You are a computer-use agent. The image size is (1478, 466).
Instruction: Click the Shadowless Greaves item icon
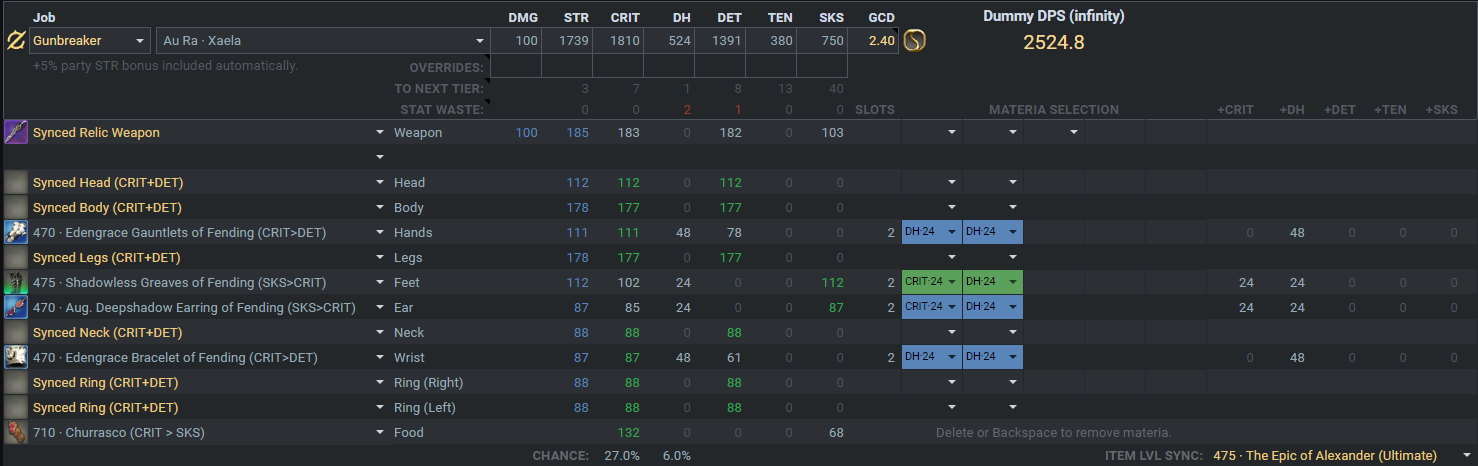click(x=15, y=282)
